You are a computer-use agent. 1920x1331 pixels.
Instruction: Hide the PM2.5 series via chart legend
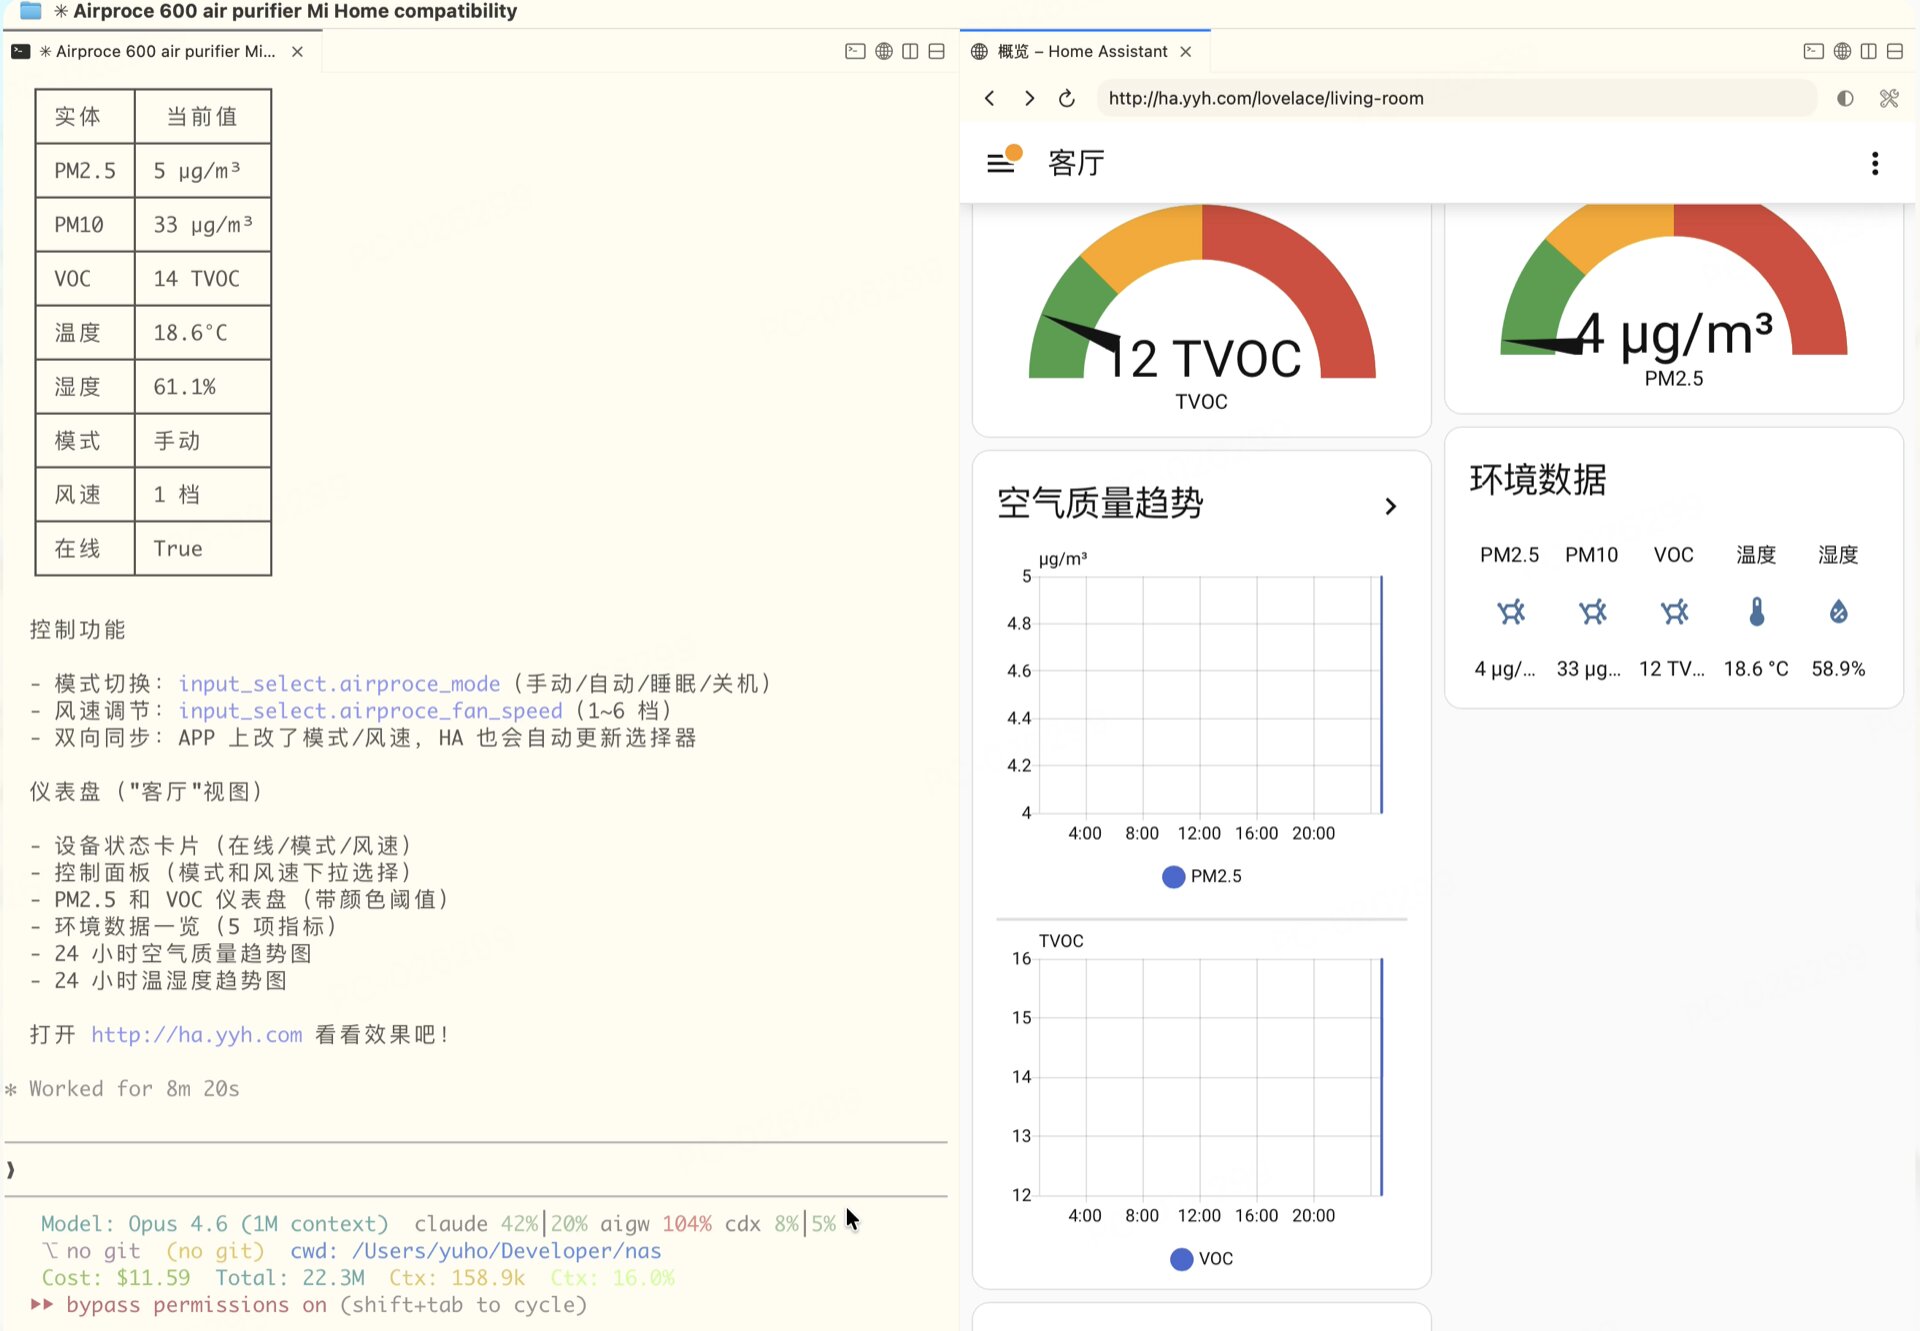point(1201,876)
